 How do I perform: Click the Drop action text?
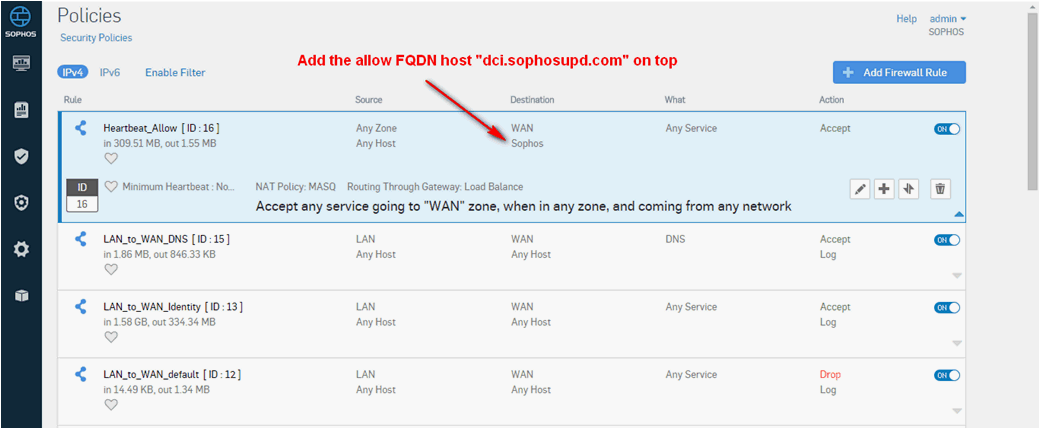click(830, 374)
